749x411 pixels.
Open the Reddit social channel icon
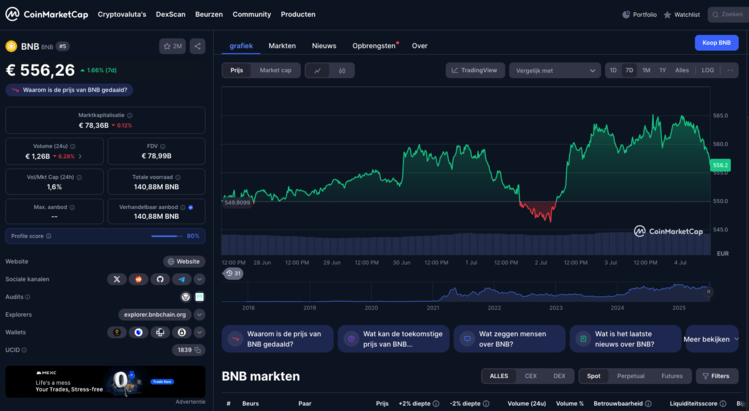pos(139,279)
